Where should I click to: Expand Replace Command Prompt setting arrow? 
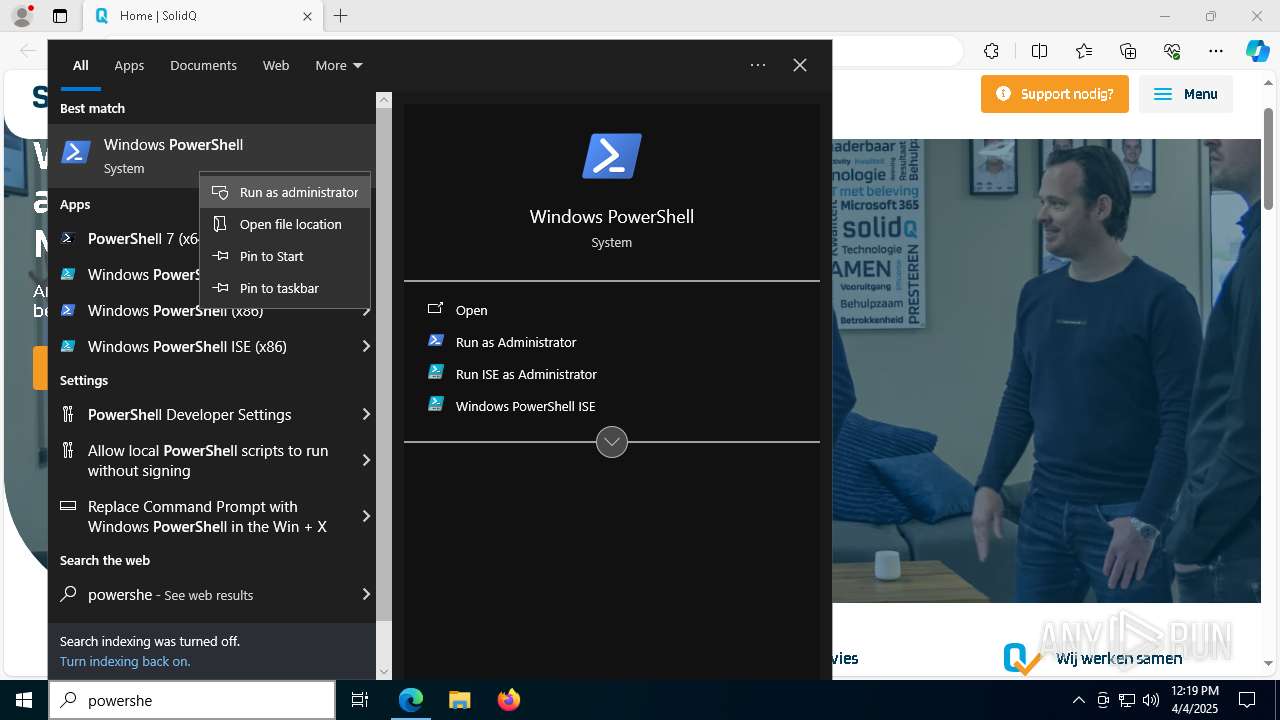366,516
